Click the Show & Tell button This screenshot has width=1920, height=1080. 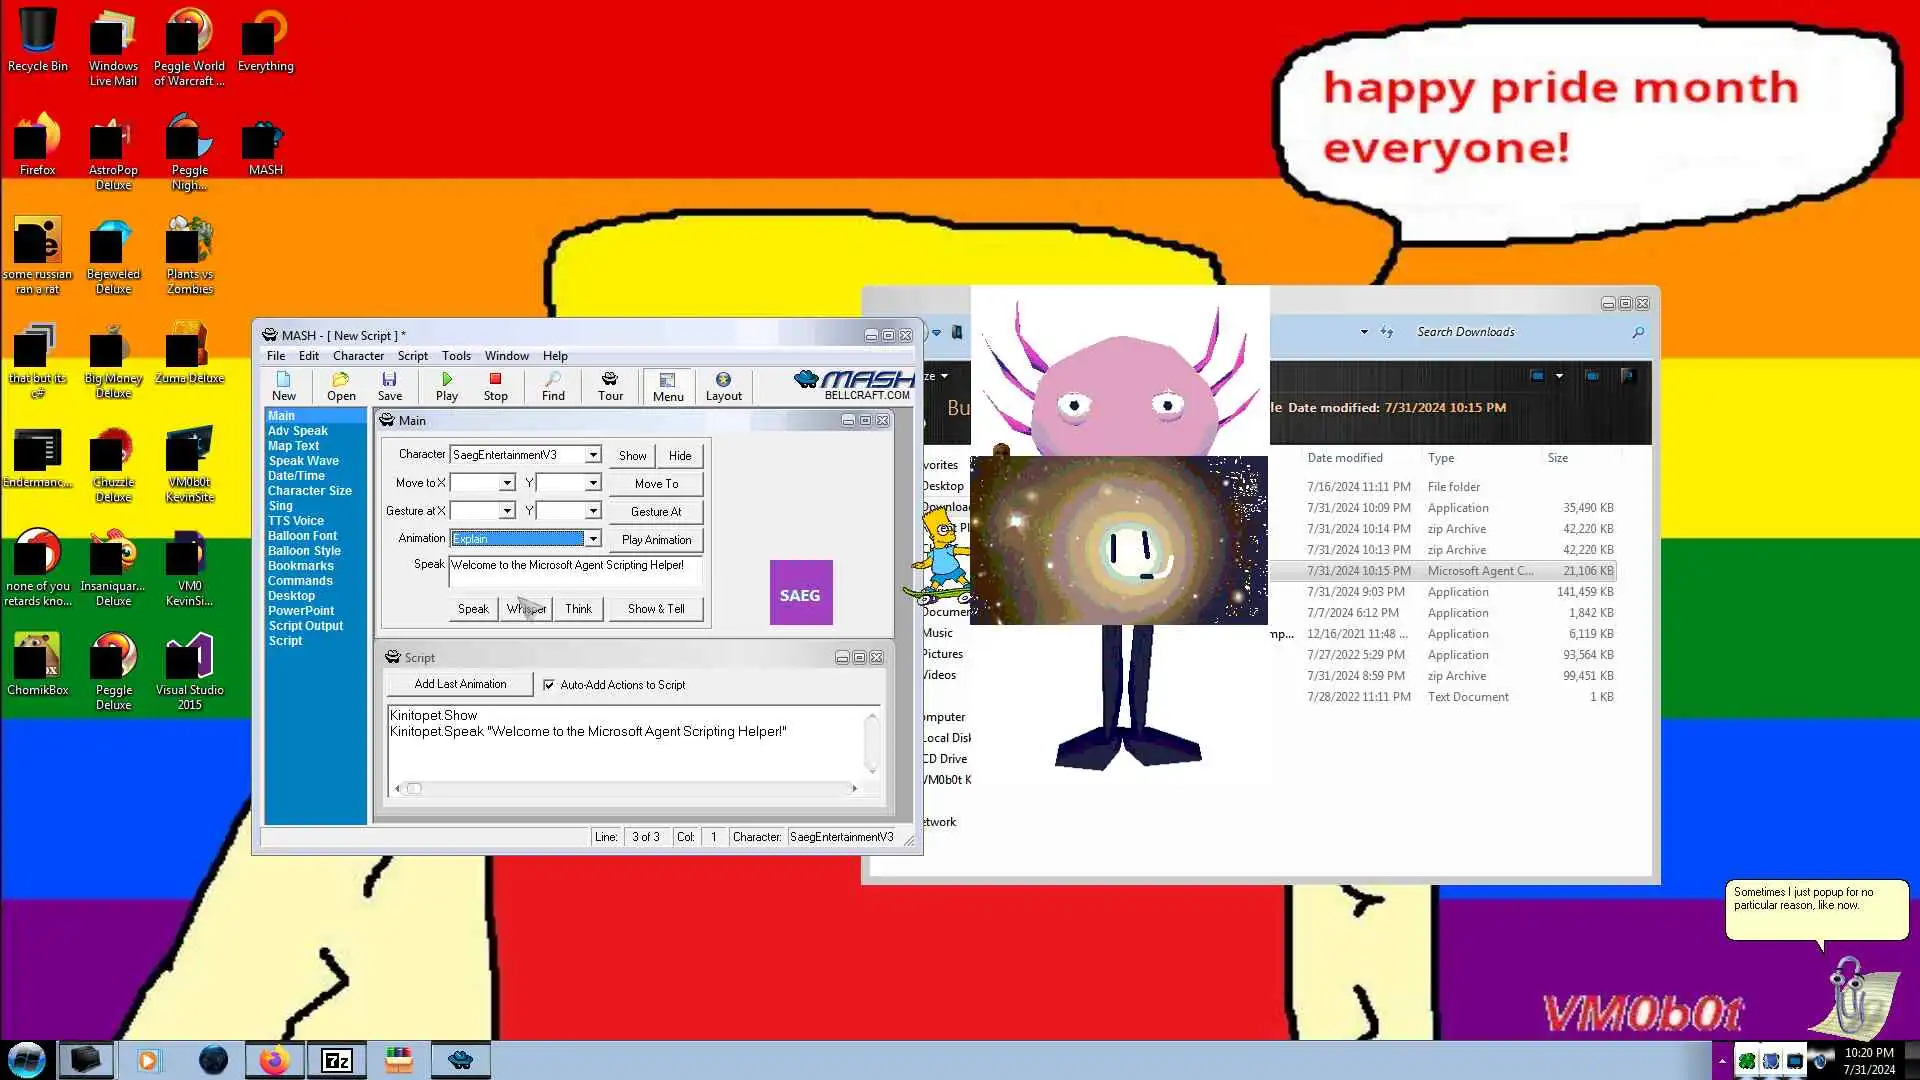click(x=656, y=609)
